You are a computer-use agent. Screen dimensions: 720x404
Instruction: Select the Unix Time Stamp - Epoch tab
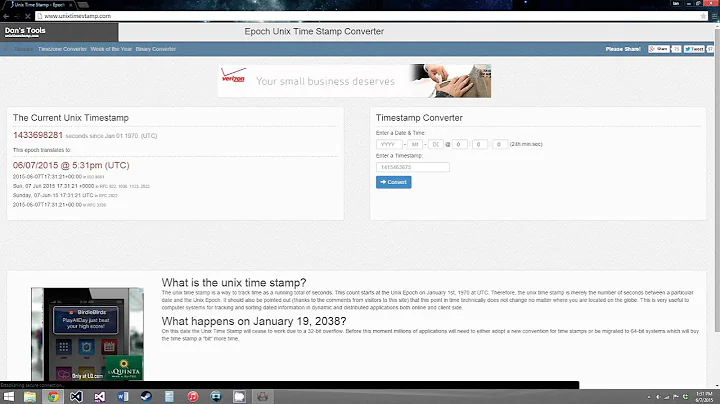(39, 5)
